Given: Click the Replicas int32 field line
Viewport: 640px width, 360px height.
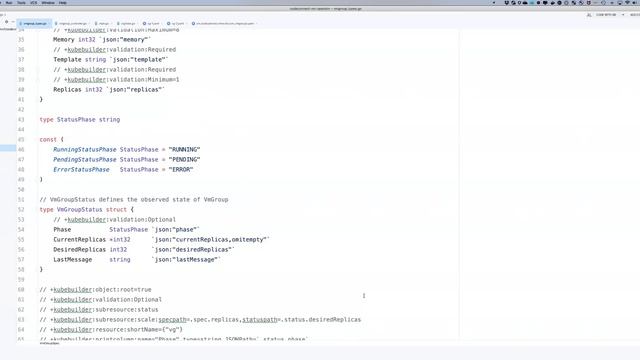Looking at the screenshot, I should point(109,89).
